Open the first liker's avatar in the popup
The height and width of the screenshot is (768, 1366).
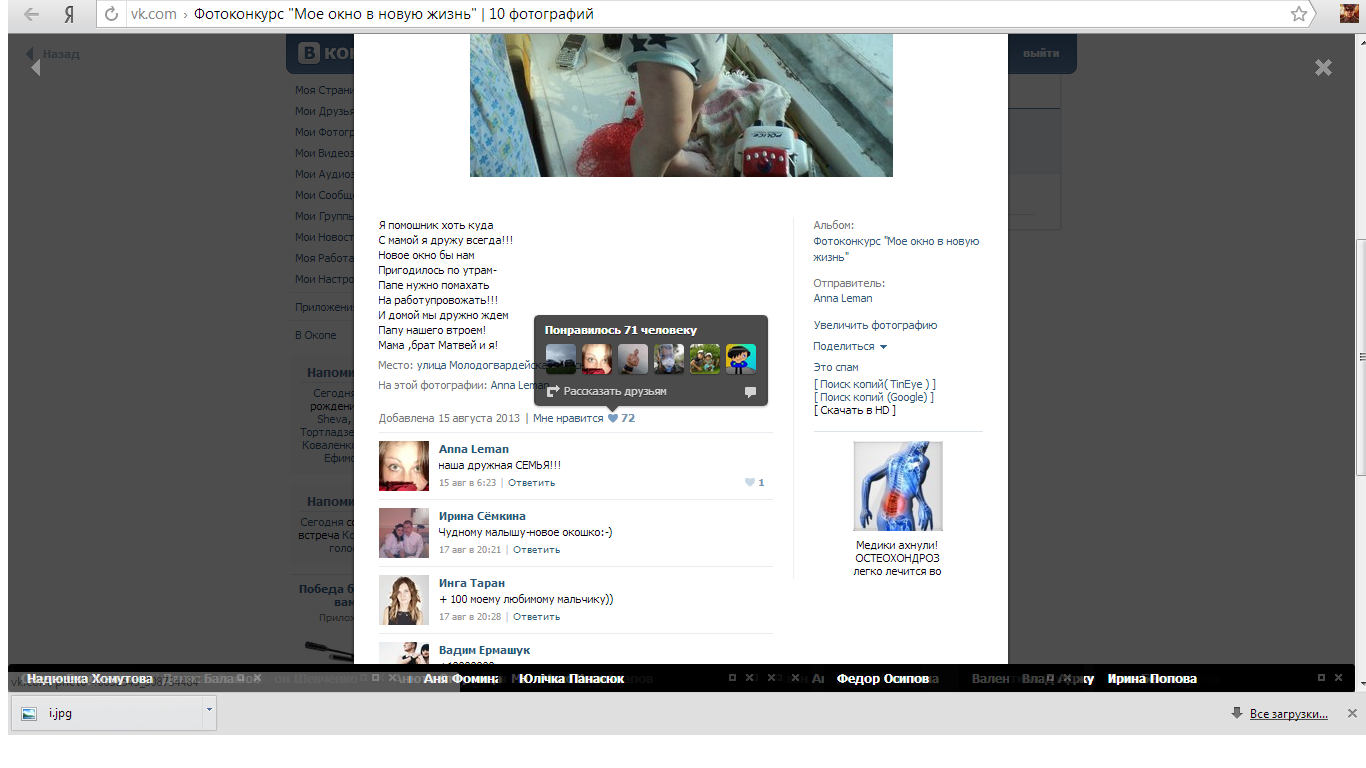(561, 359)
